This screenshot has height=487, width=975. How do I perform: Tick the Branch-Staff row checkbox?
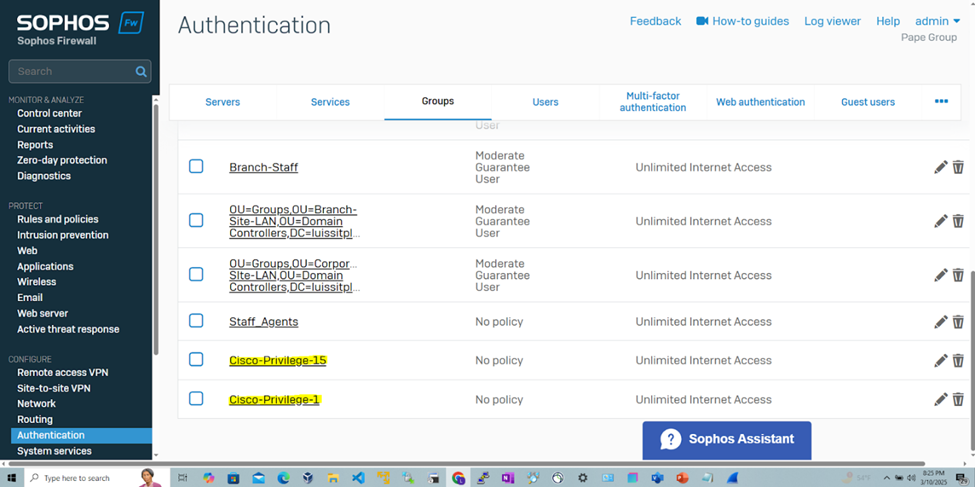pyautogui.click(x=196, y=166)
